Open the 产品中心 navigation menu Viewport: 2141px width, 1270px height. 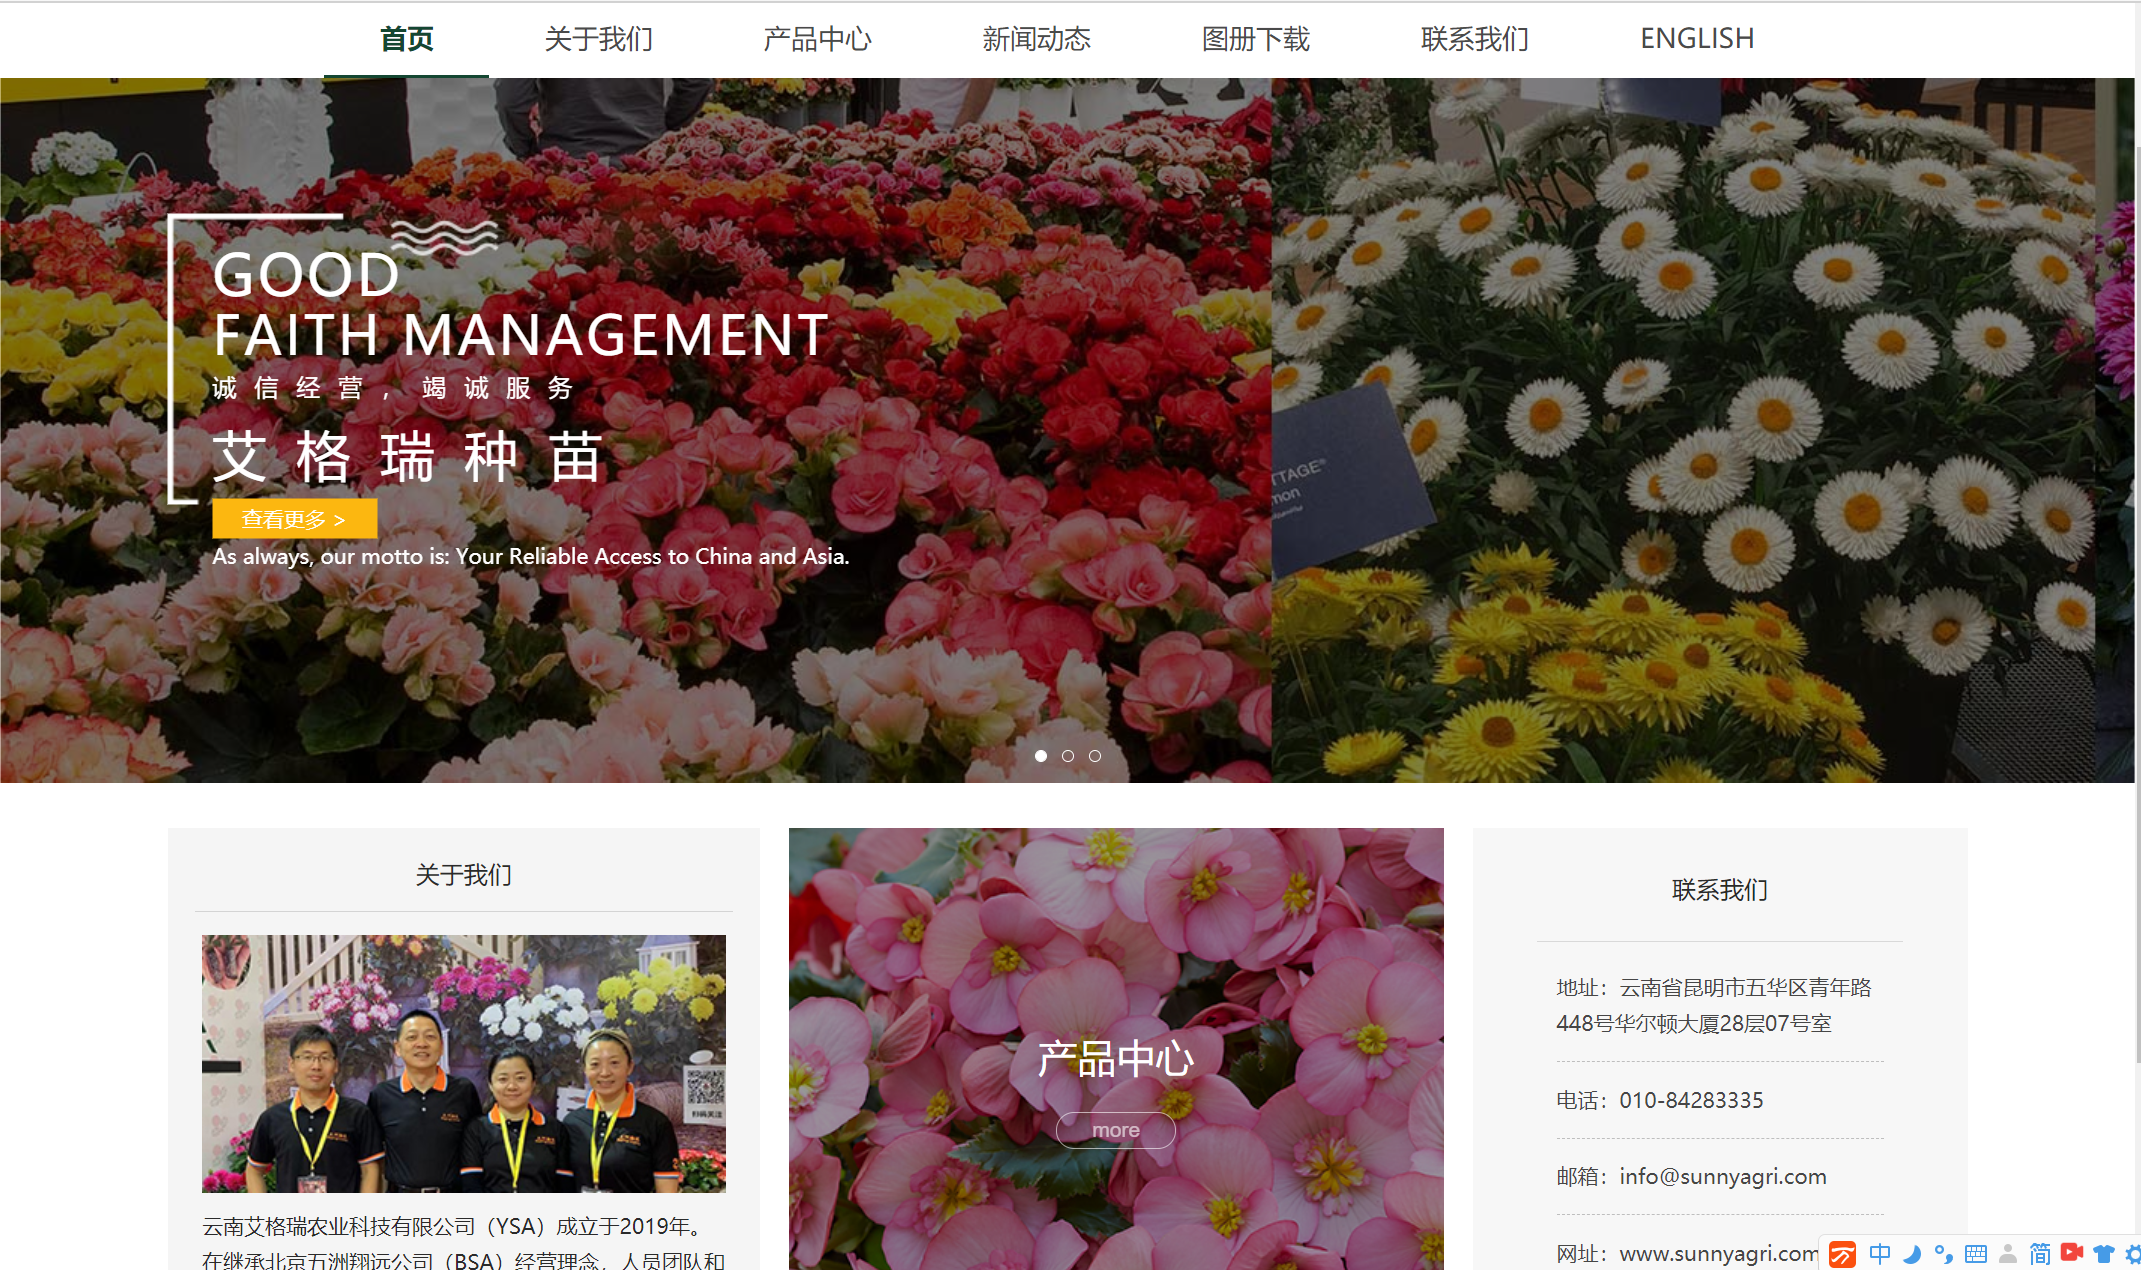click(817, 39)
